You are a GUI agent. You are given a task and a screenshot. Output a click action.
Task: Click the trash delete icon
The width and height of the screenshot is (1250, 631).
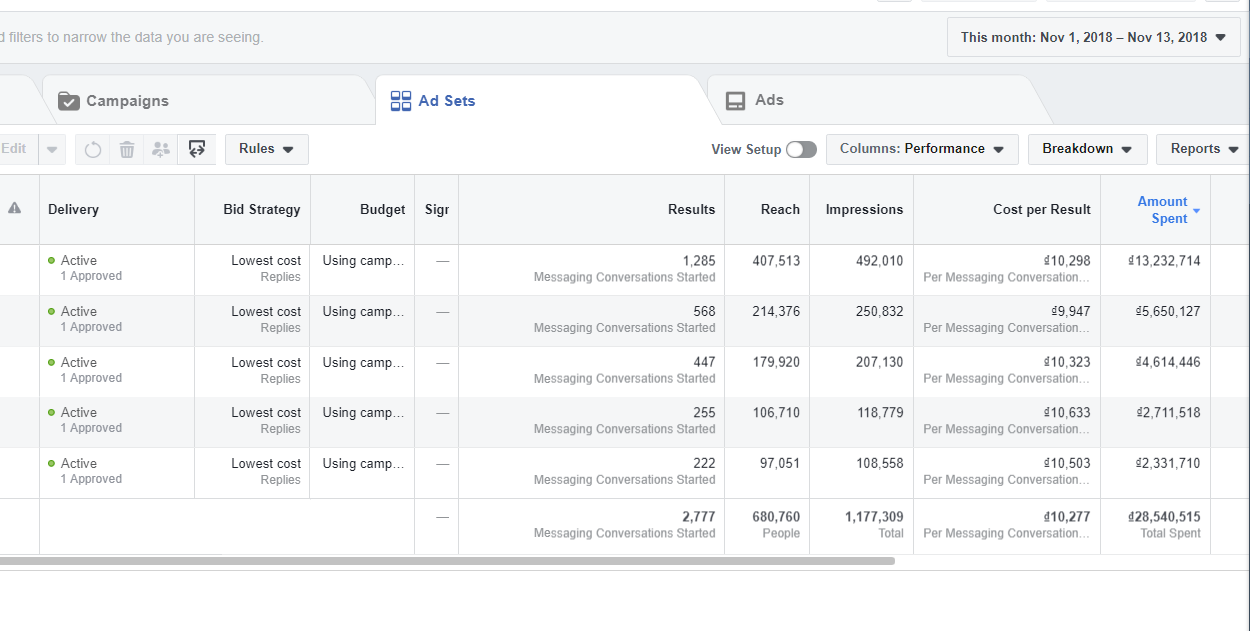coord(127,150)
